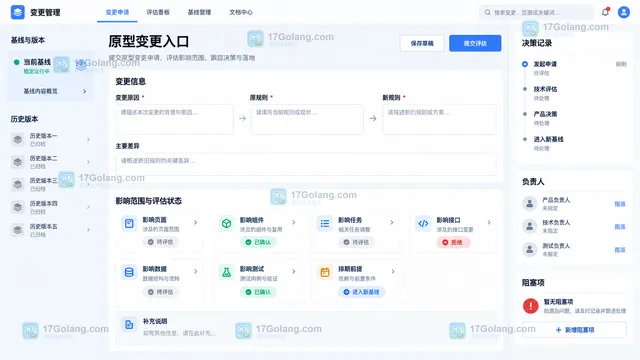Viewport: 640px width, 360px height.
Task: Click the red 阻塞项 alert icon
Action: [531, 306]
